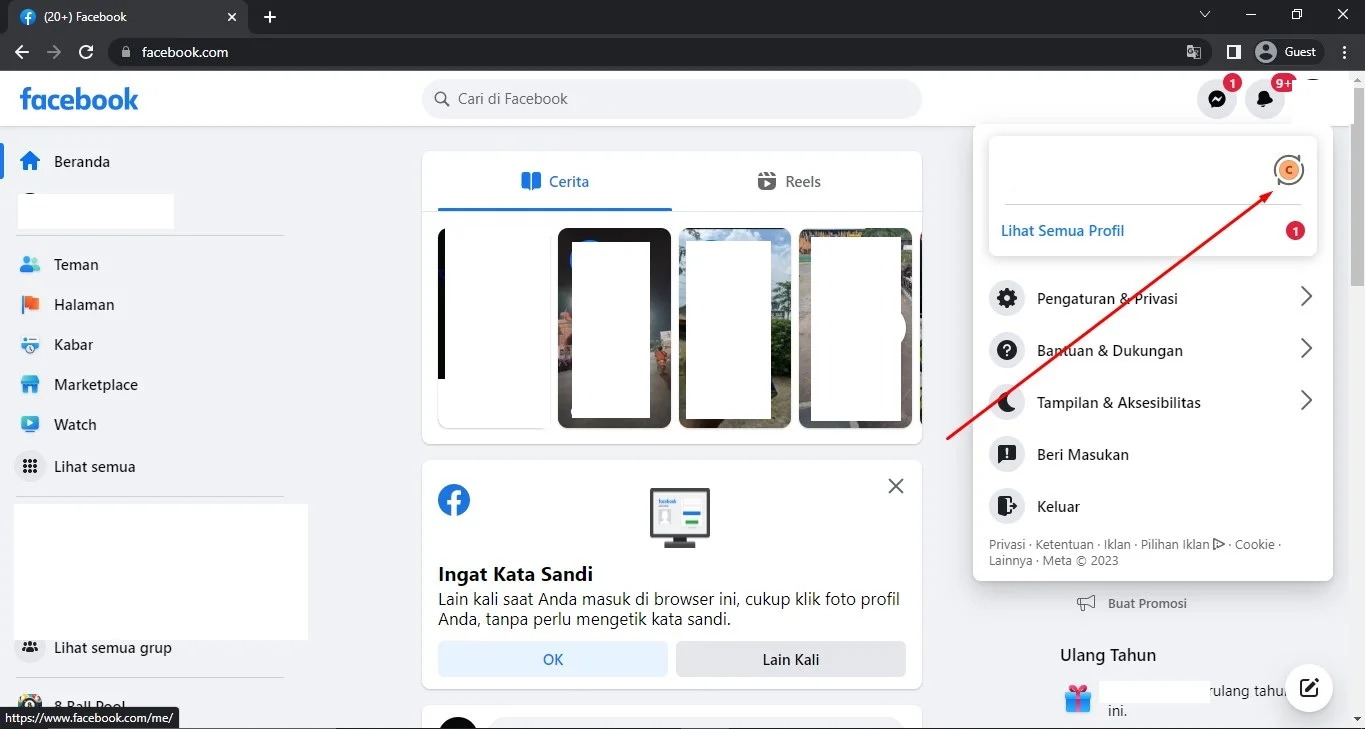Open Halaman flag icon in sidebar
This screenshot has height=729, width=1365.
coord(30,305)
